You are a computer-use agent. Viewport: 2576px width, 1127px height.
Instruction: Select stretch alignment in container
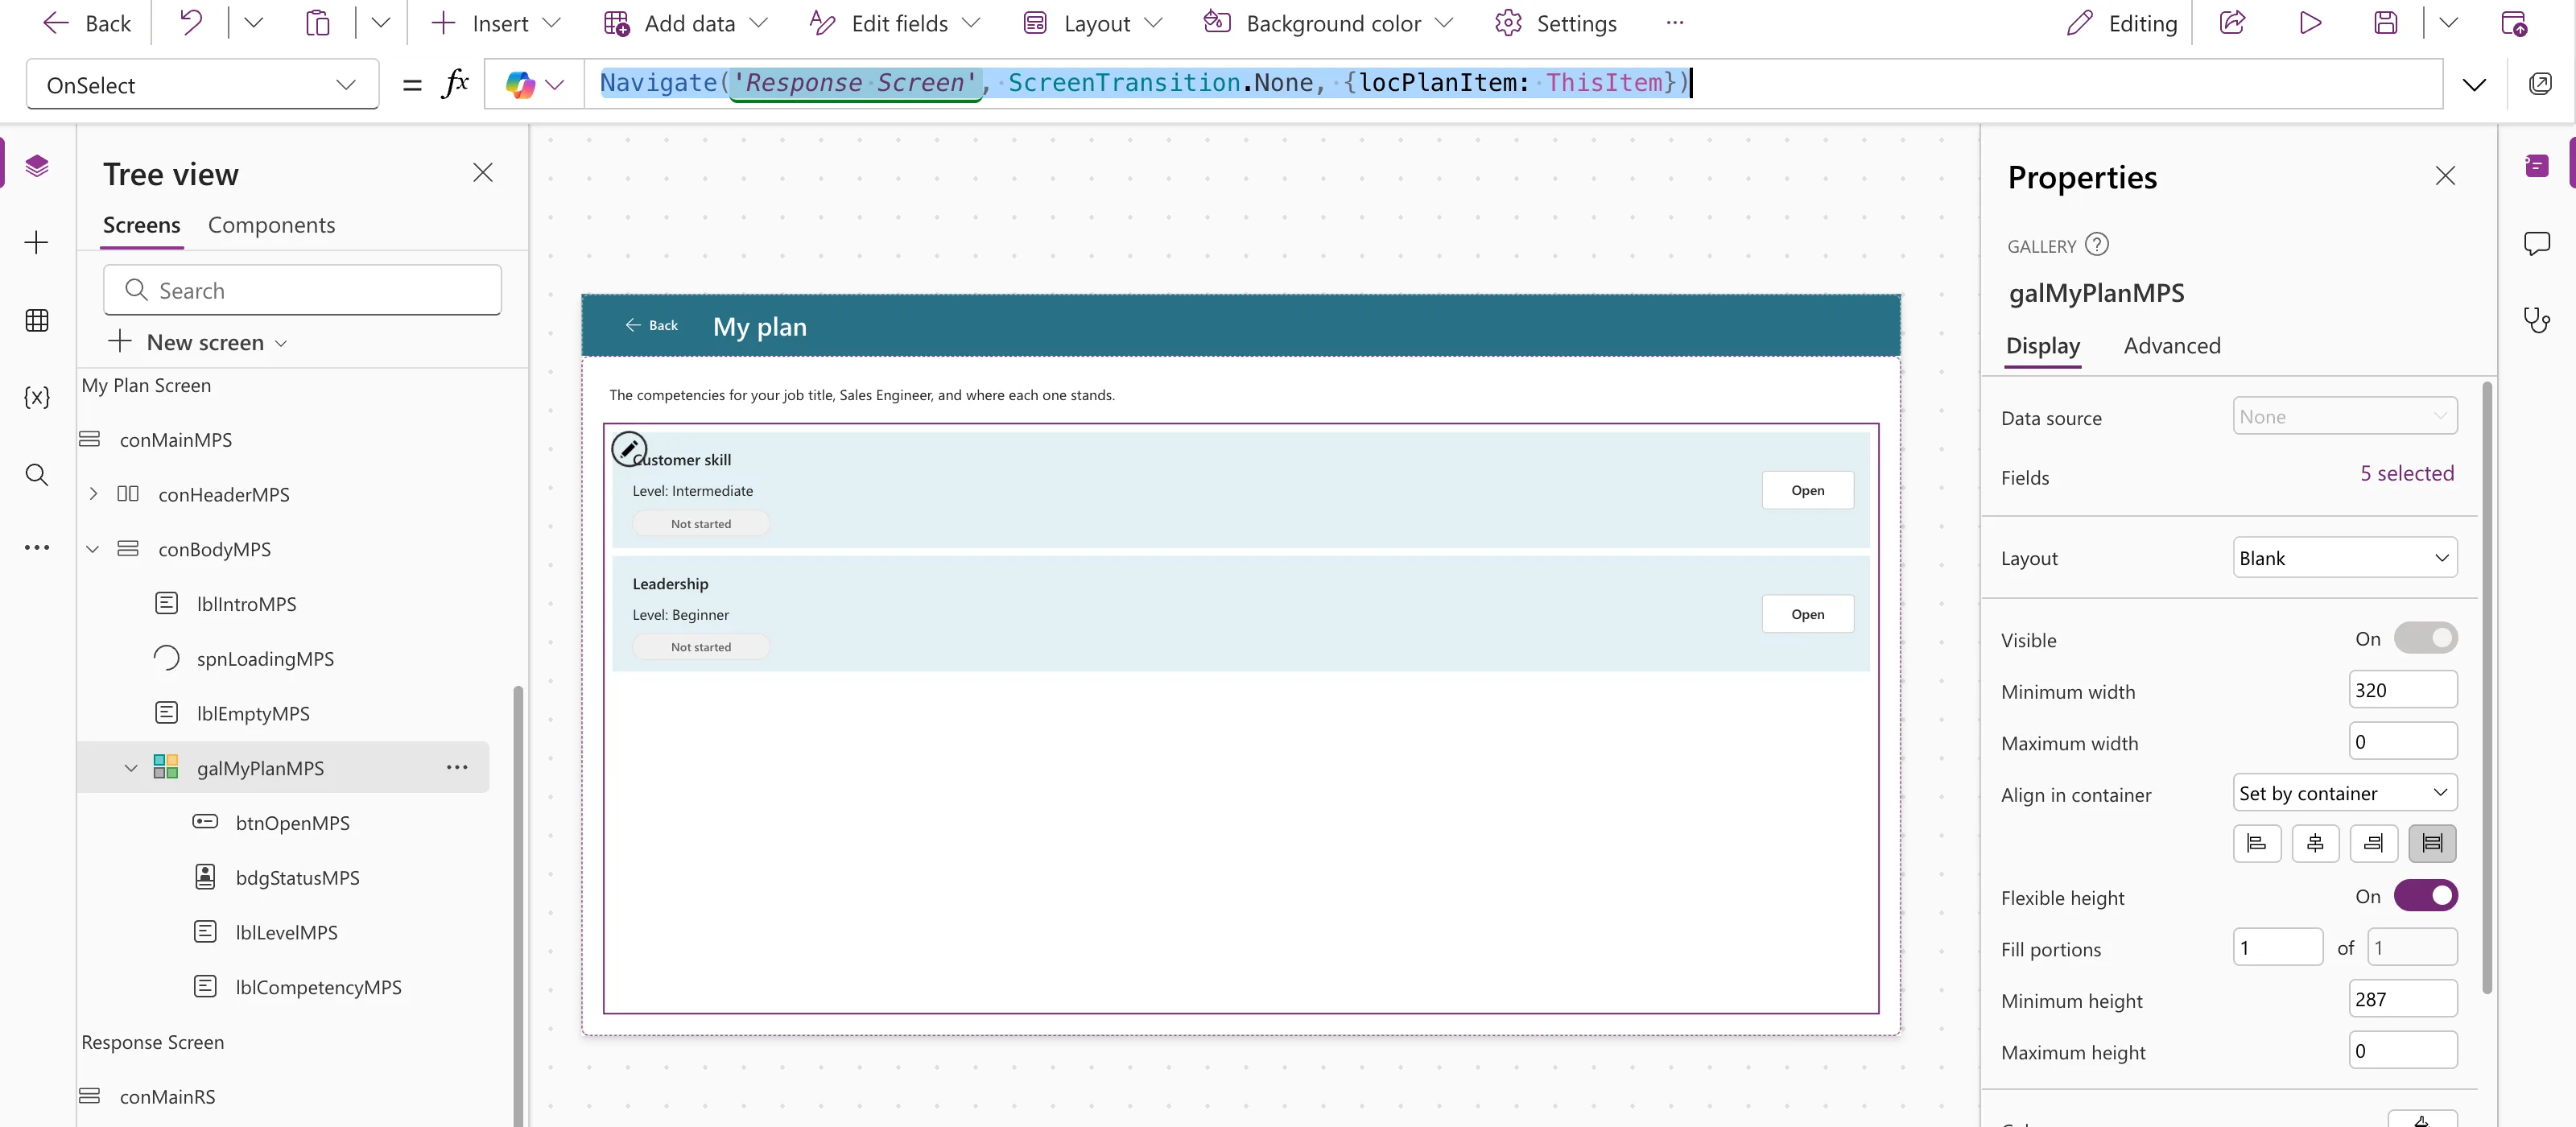(2432, 843)
